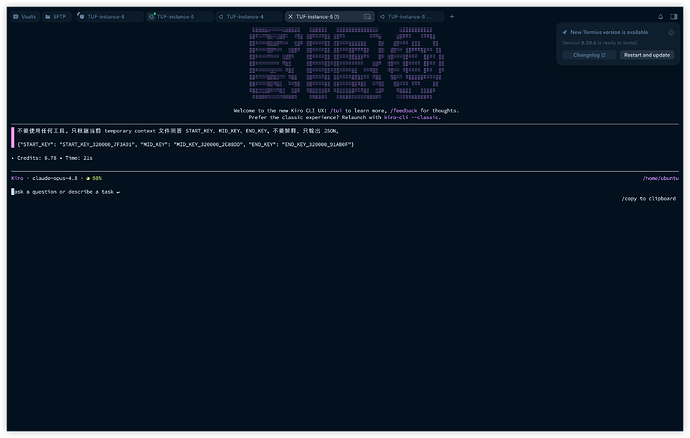This screenshot has width=690, height=438.
Task: Click the /home/ubuntu path text
Action: (661, 178)
